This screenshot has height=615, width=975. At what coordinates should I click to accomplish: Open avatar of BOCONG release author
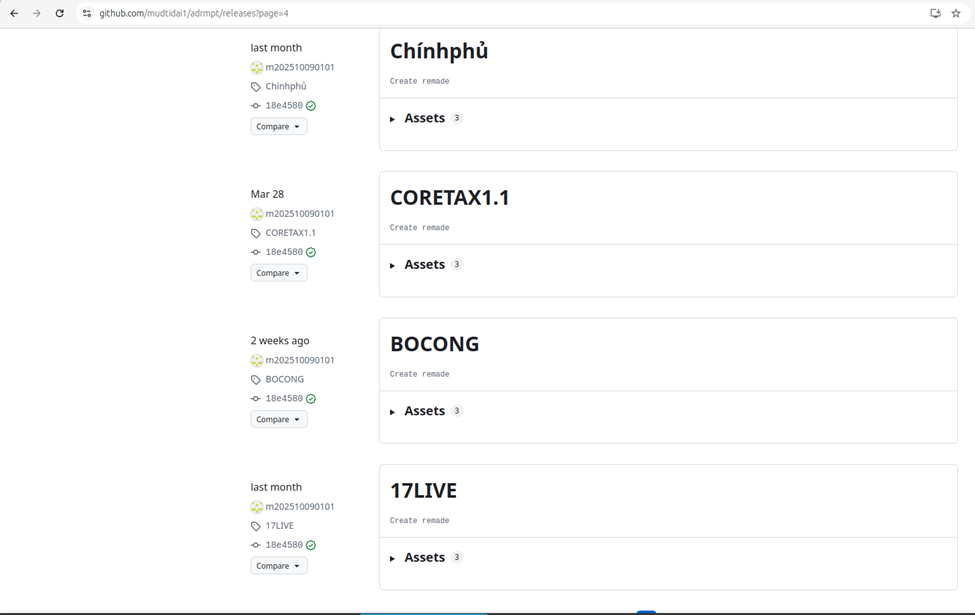coord(257,360)
